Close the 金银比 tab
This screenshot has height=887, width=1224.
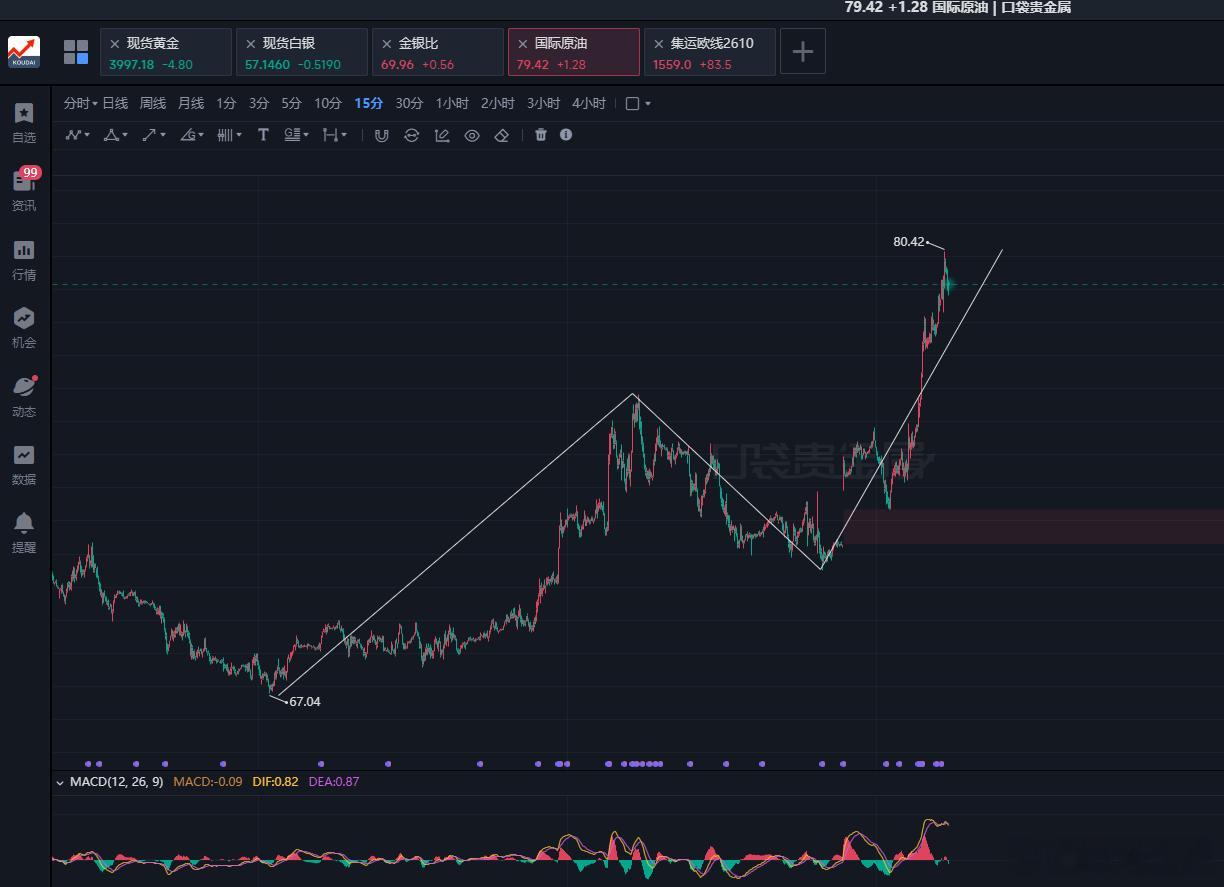387,44
